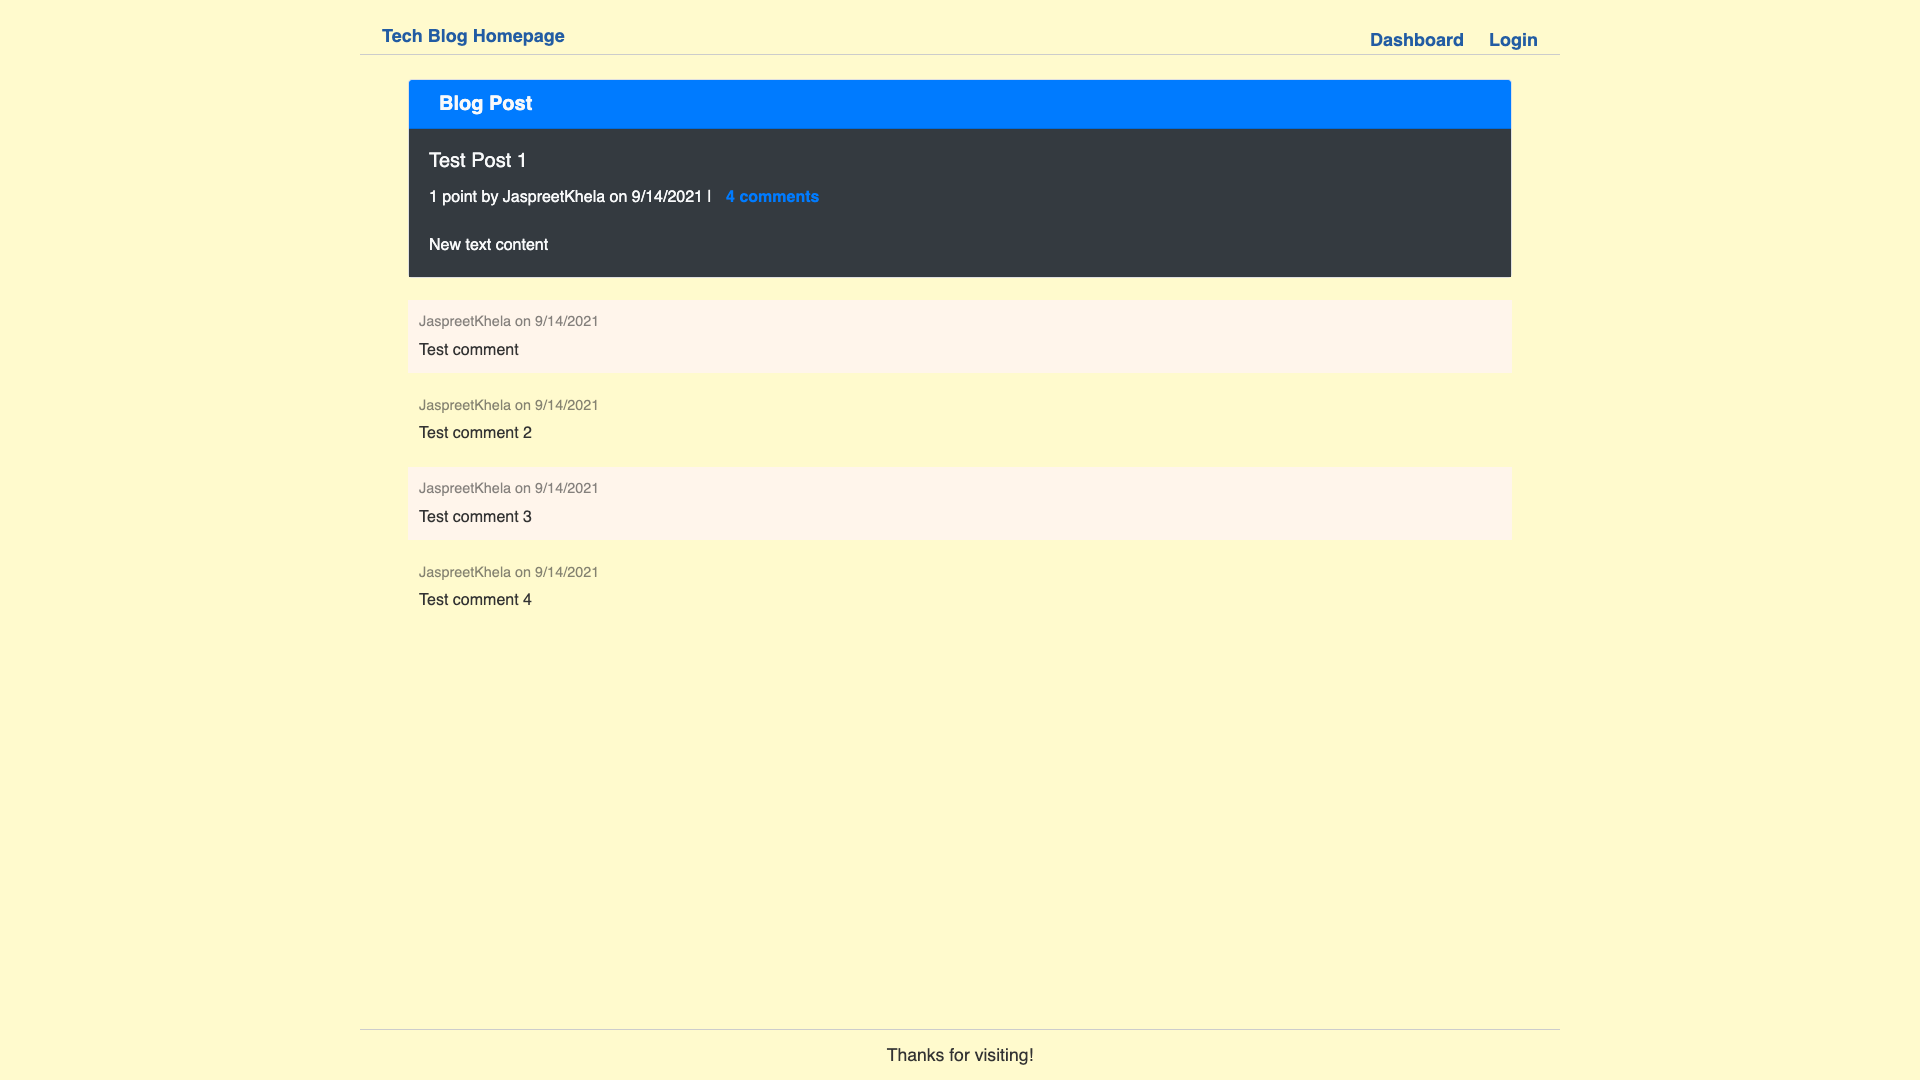Viewport: 1920px width, 1080px height.
Task: Navigate to the Dashboard page
Action: point(1416,40)
